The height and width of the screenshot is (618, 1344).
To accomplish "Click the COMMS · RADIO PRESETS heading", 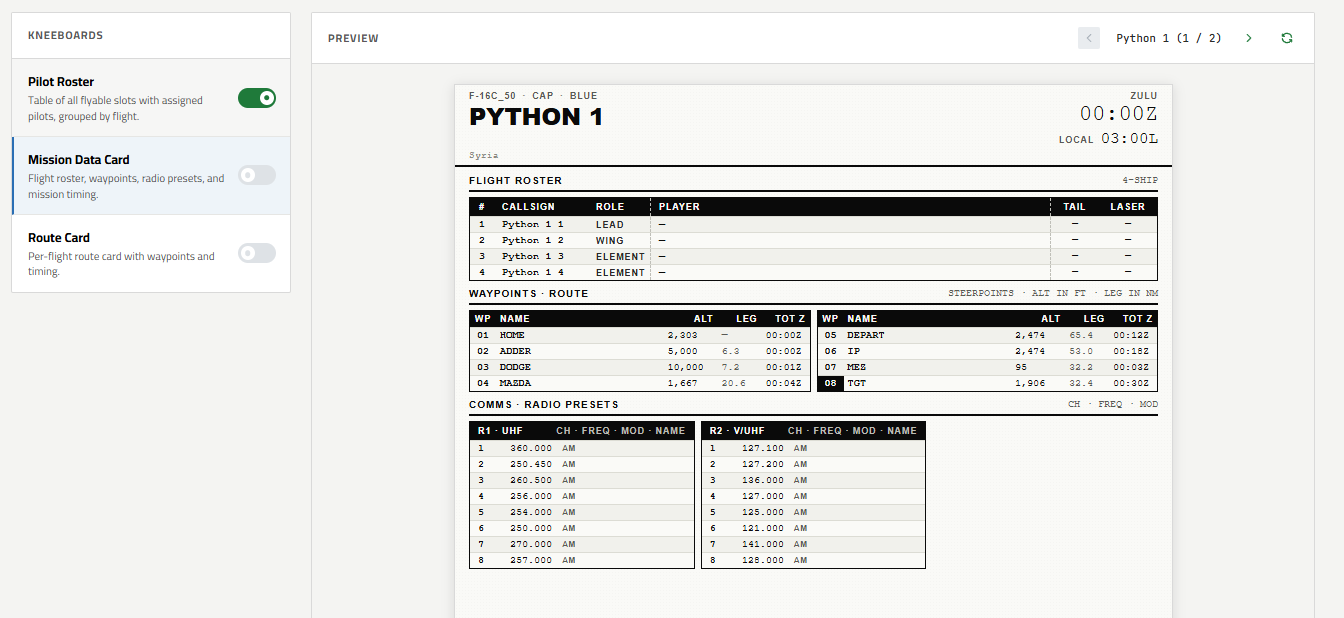I will [x=543, y=405].
